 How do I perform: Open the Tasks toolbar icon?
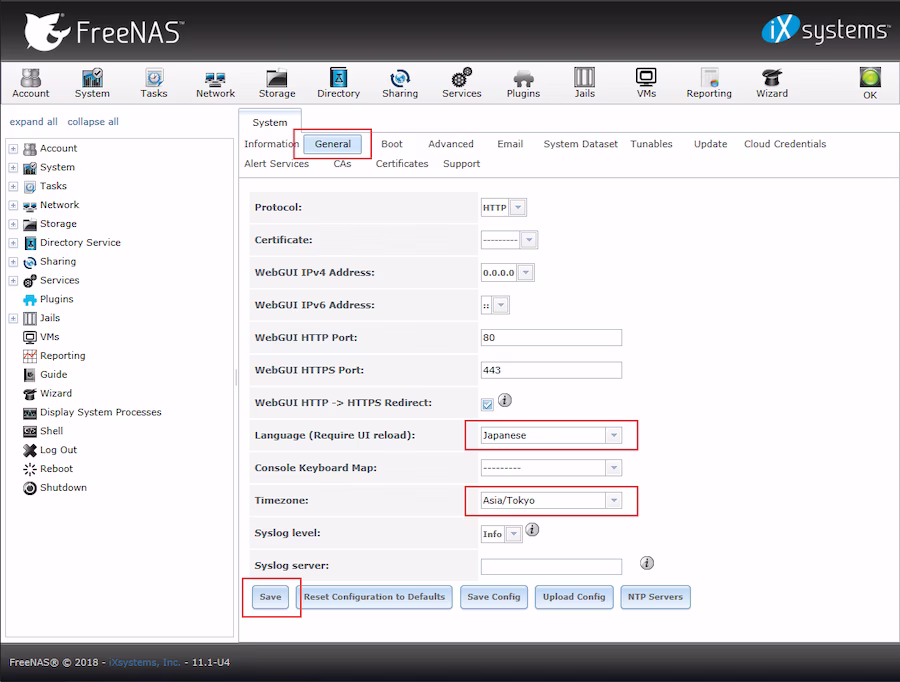[154, 83]
